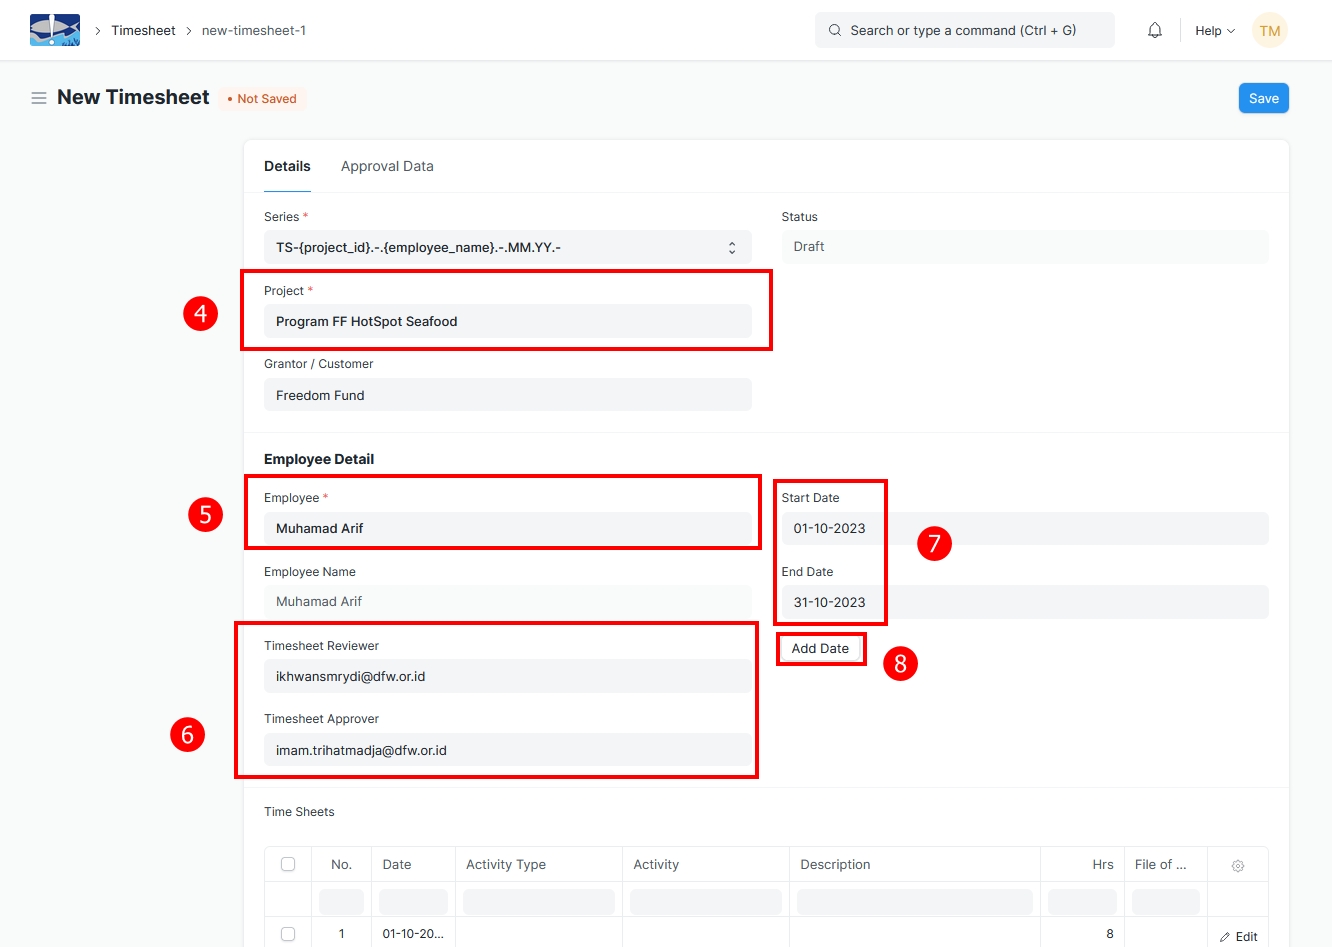Focus the Employee field
Screen dimensions: 1332x947
point(507,528)
